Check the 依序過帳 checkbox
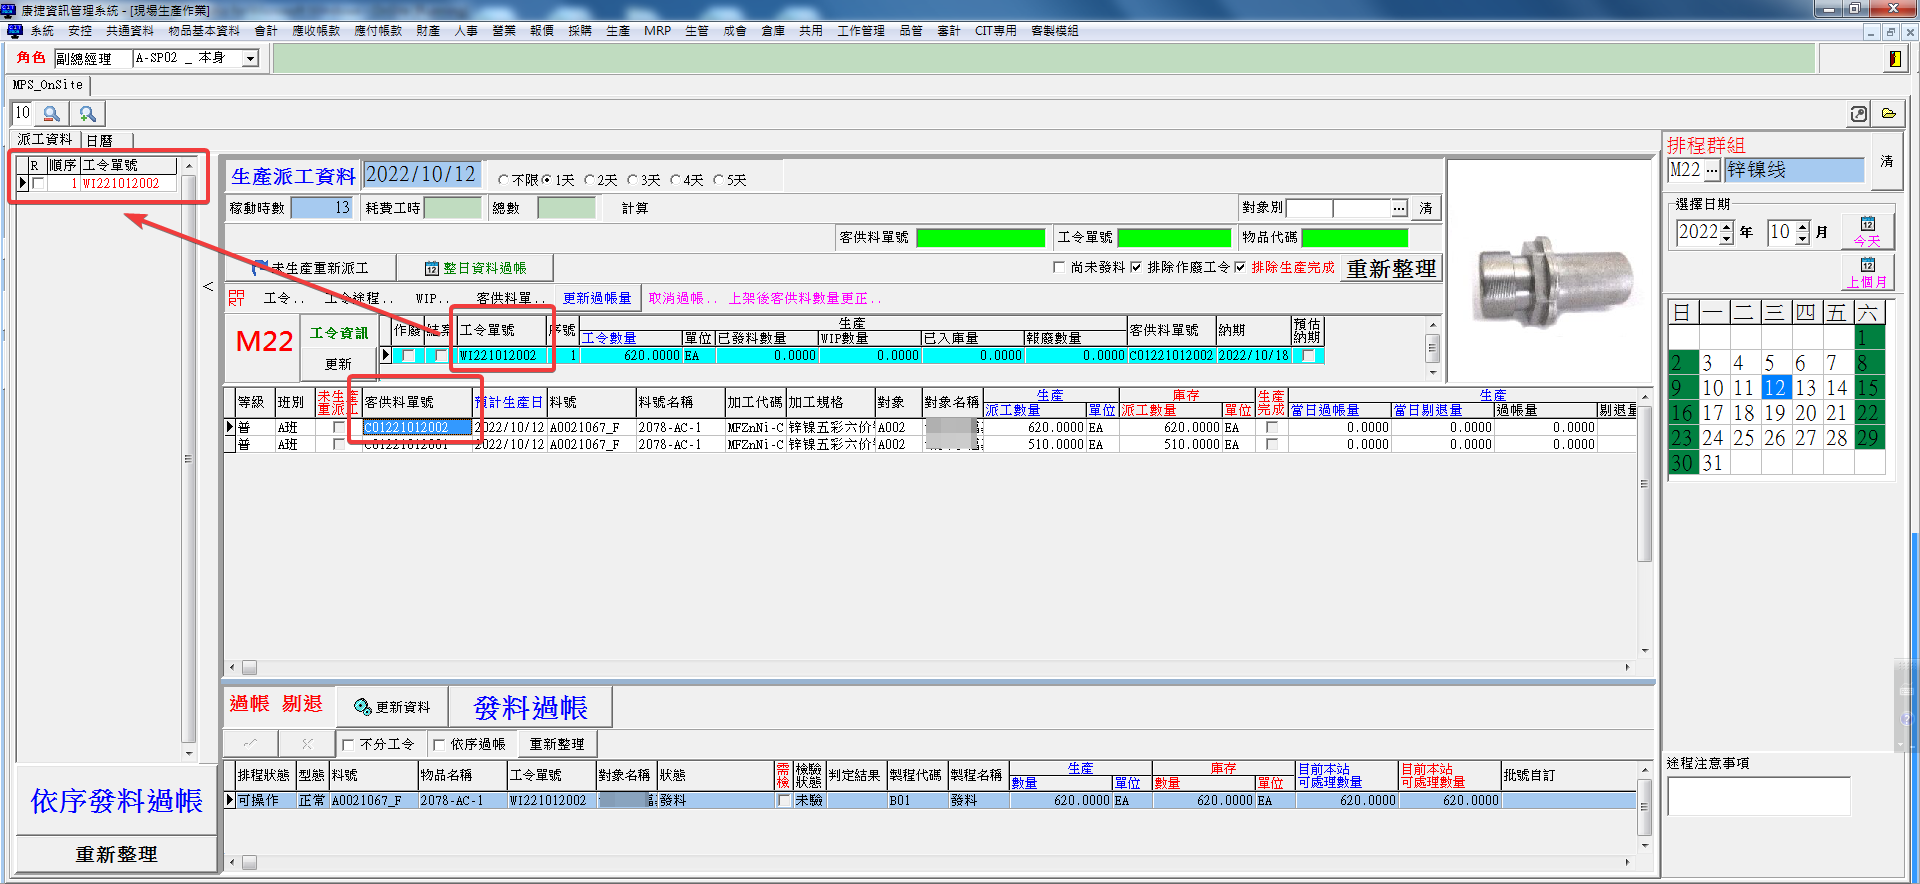The width and height of the screenshot is (1920, 884). coord(439,745)
